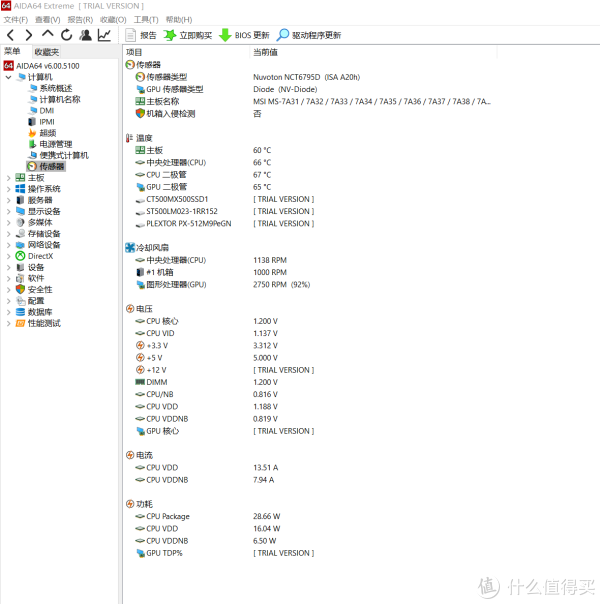Click the 操作系统 Windows logo icon
Image resolution: width=600 pixels, height=604 pixels.
pos(20,189)
